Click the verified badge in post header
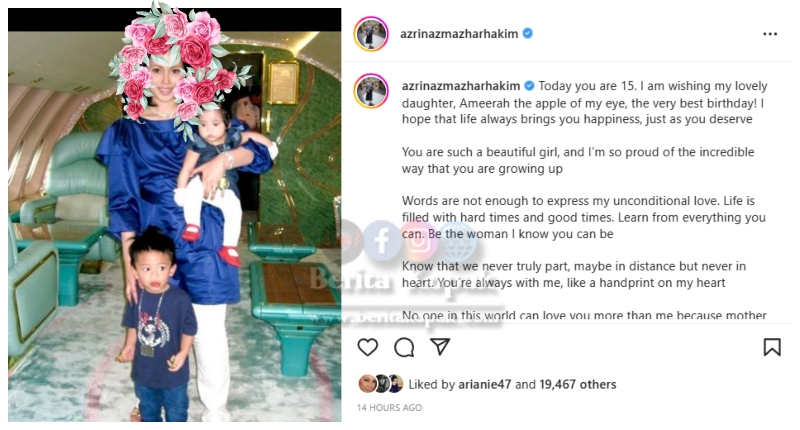The image size is (800, 430). [x=528, y=34]
